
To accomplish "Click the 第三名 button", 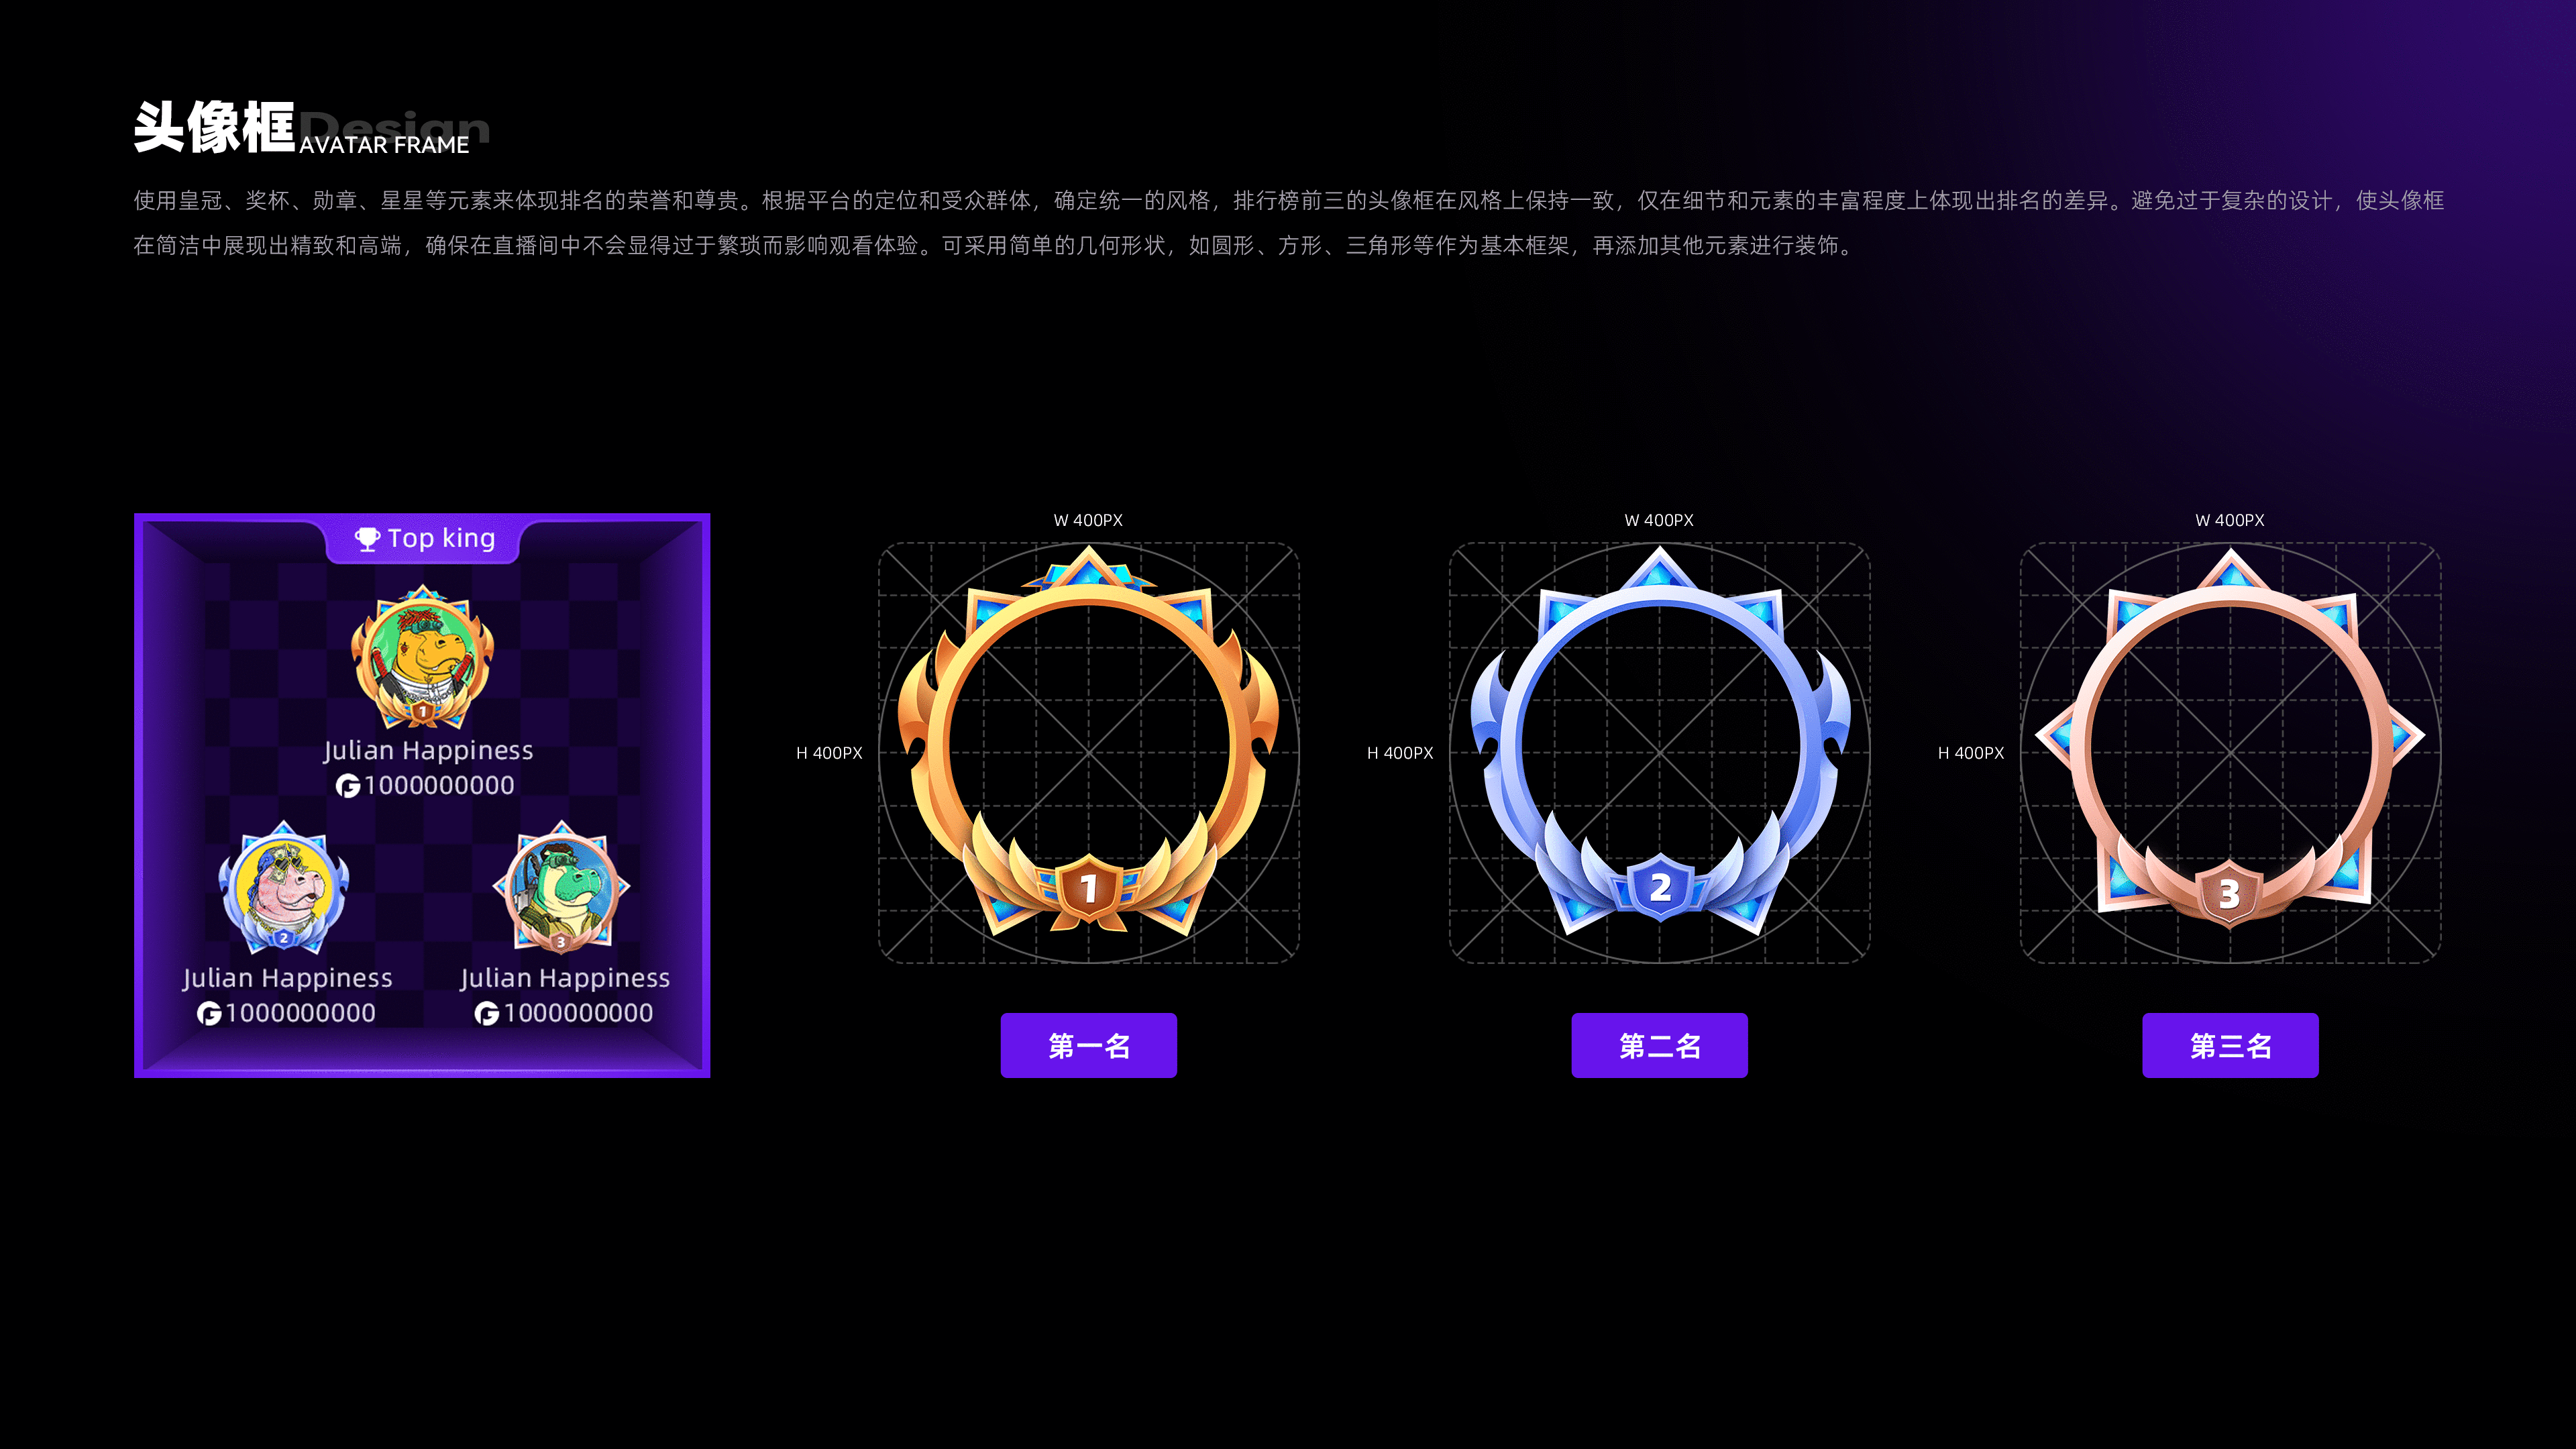I will click(2230, 1045).
